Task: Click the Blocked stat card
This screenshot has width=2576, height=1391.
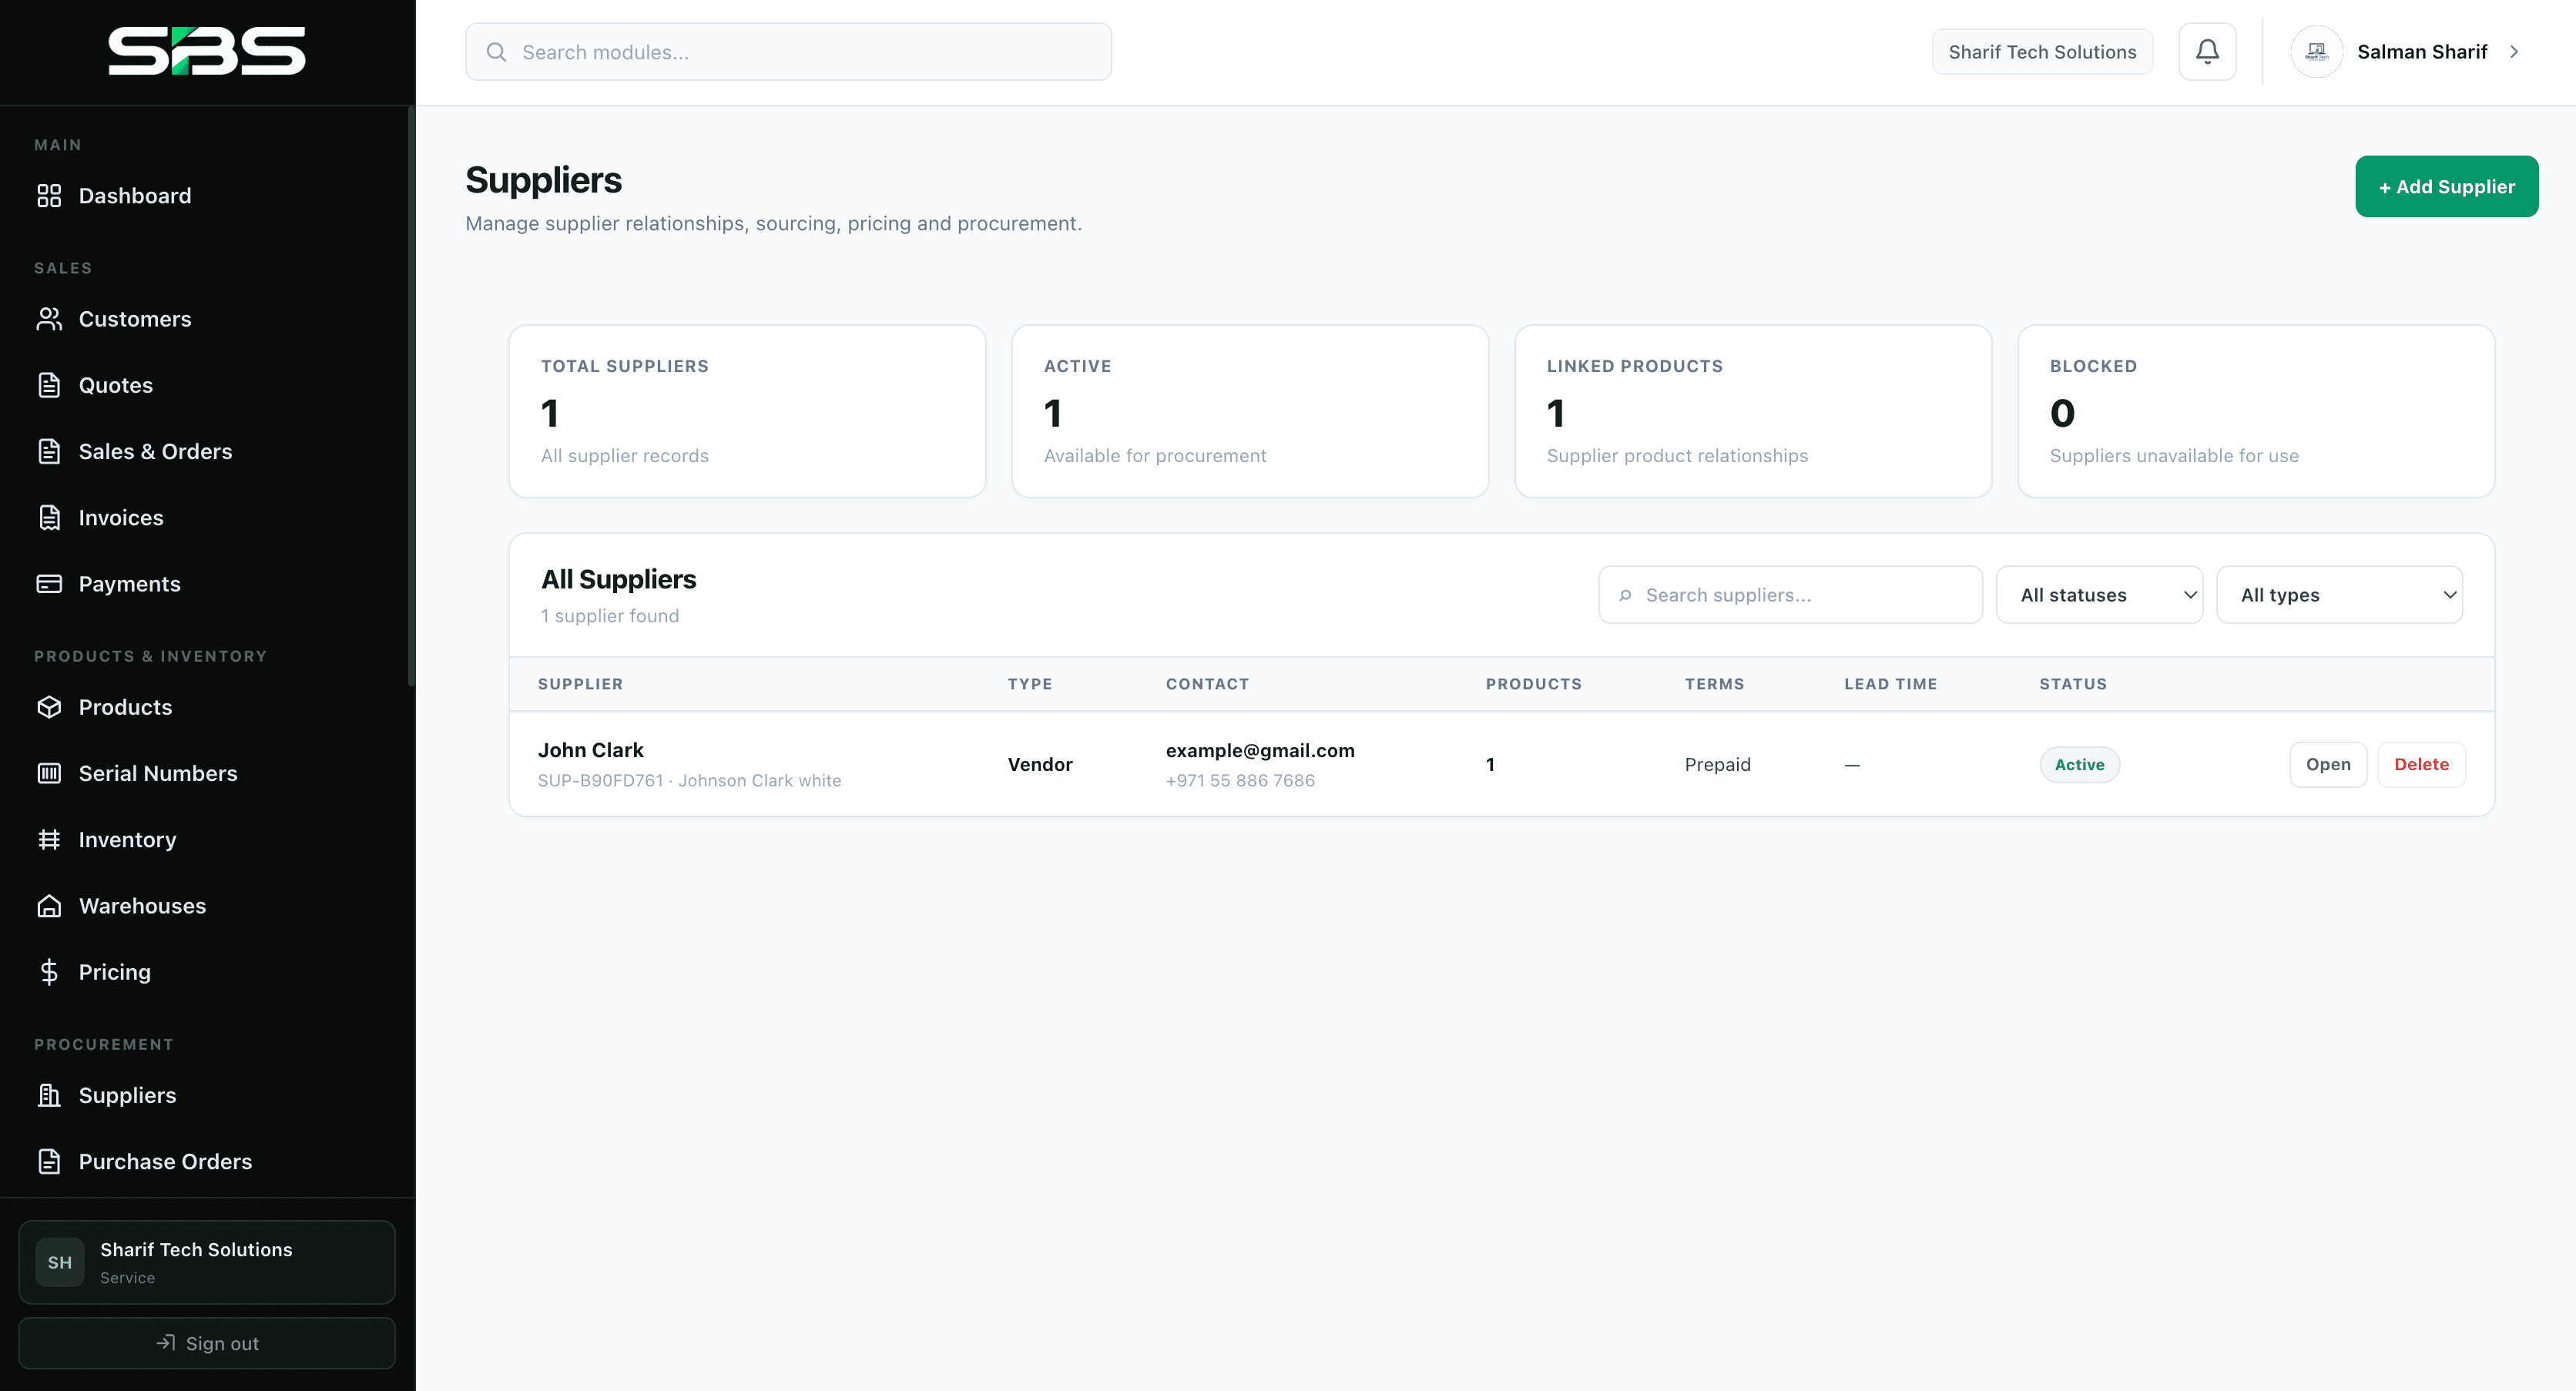Action: click(2256, 411)
